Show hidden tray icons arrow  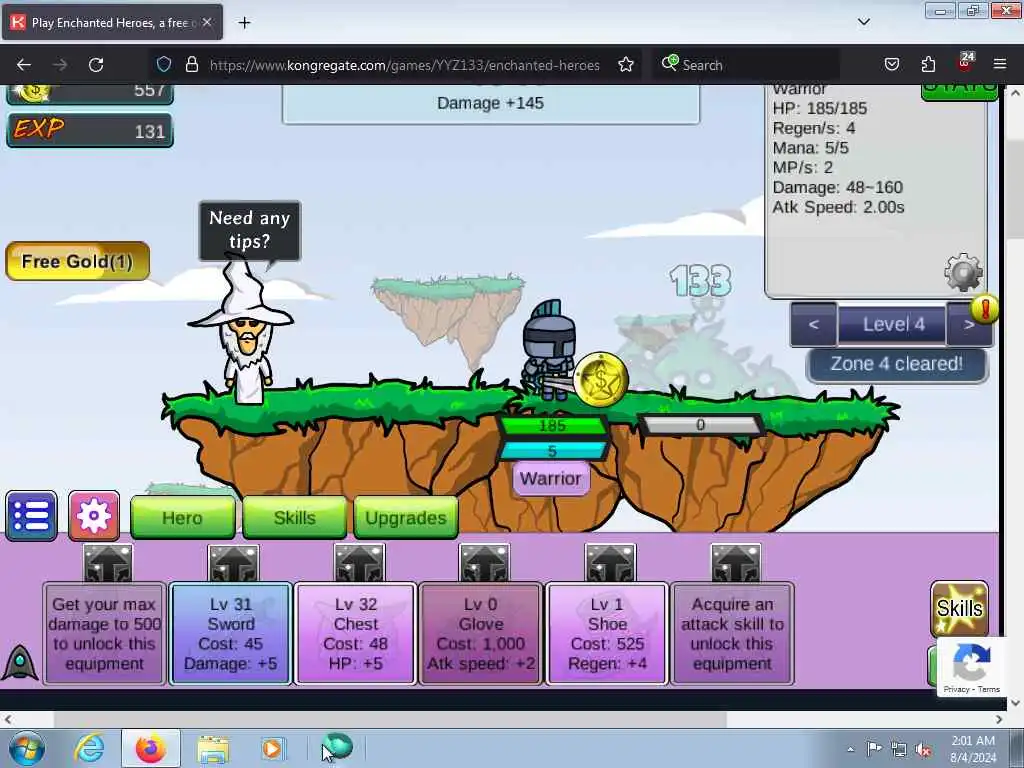pos(851,750)
